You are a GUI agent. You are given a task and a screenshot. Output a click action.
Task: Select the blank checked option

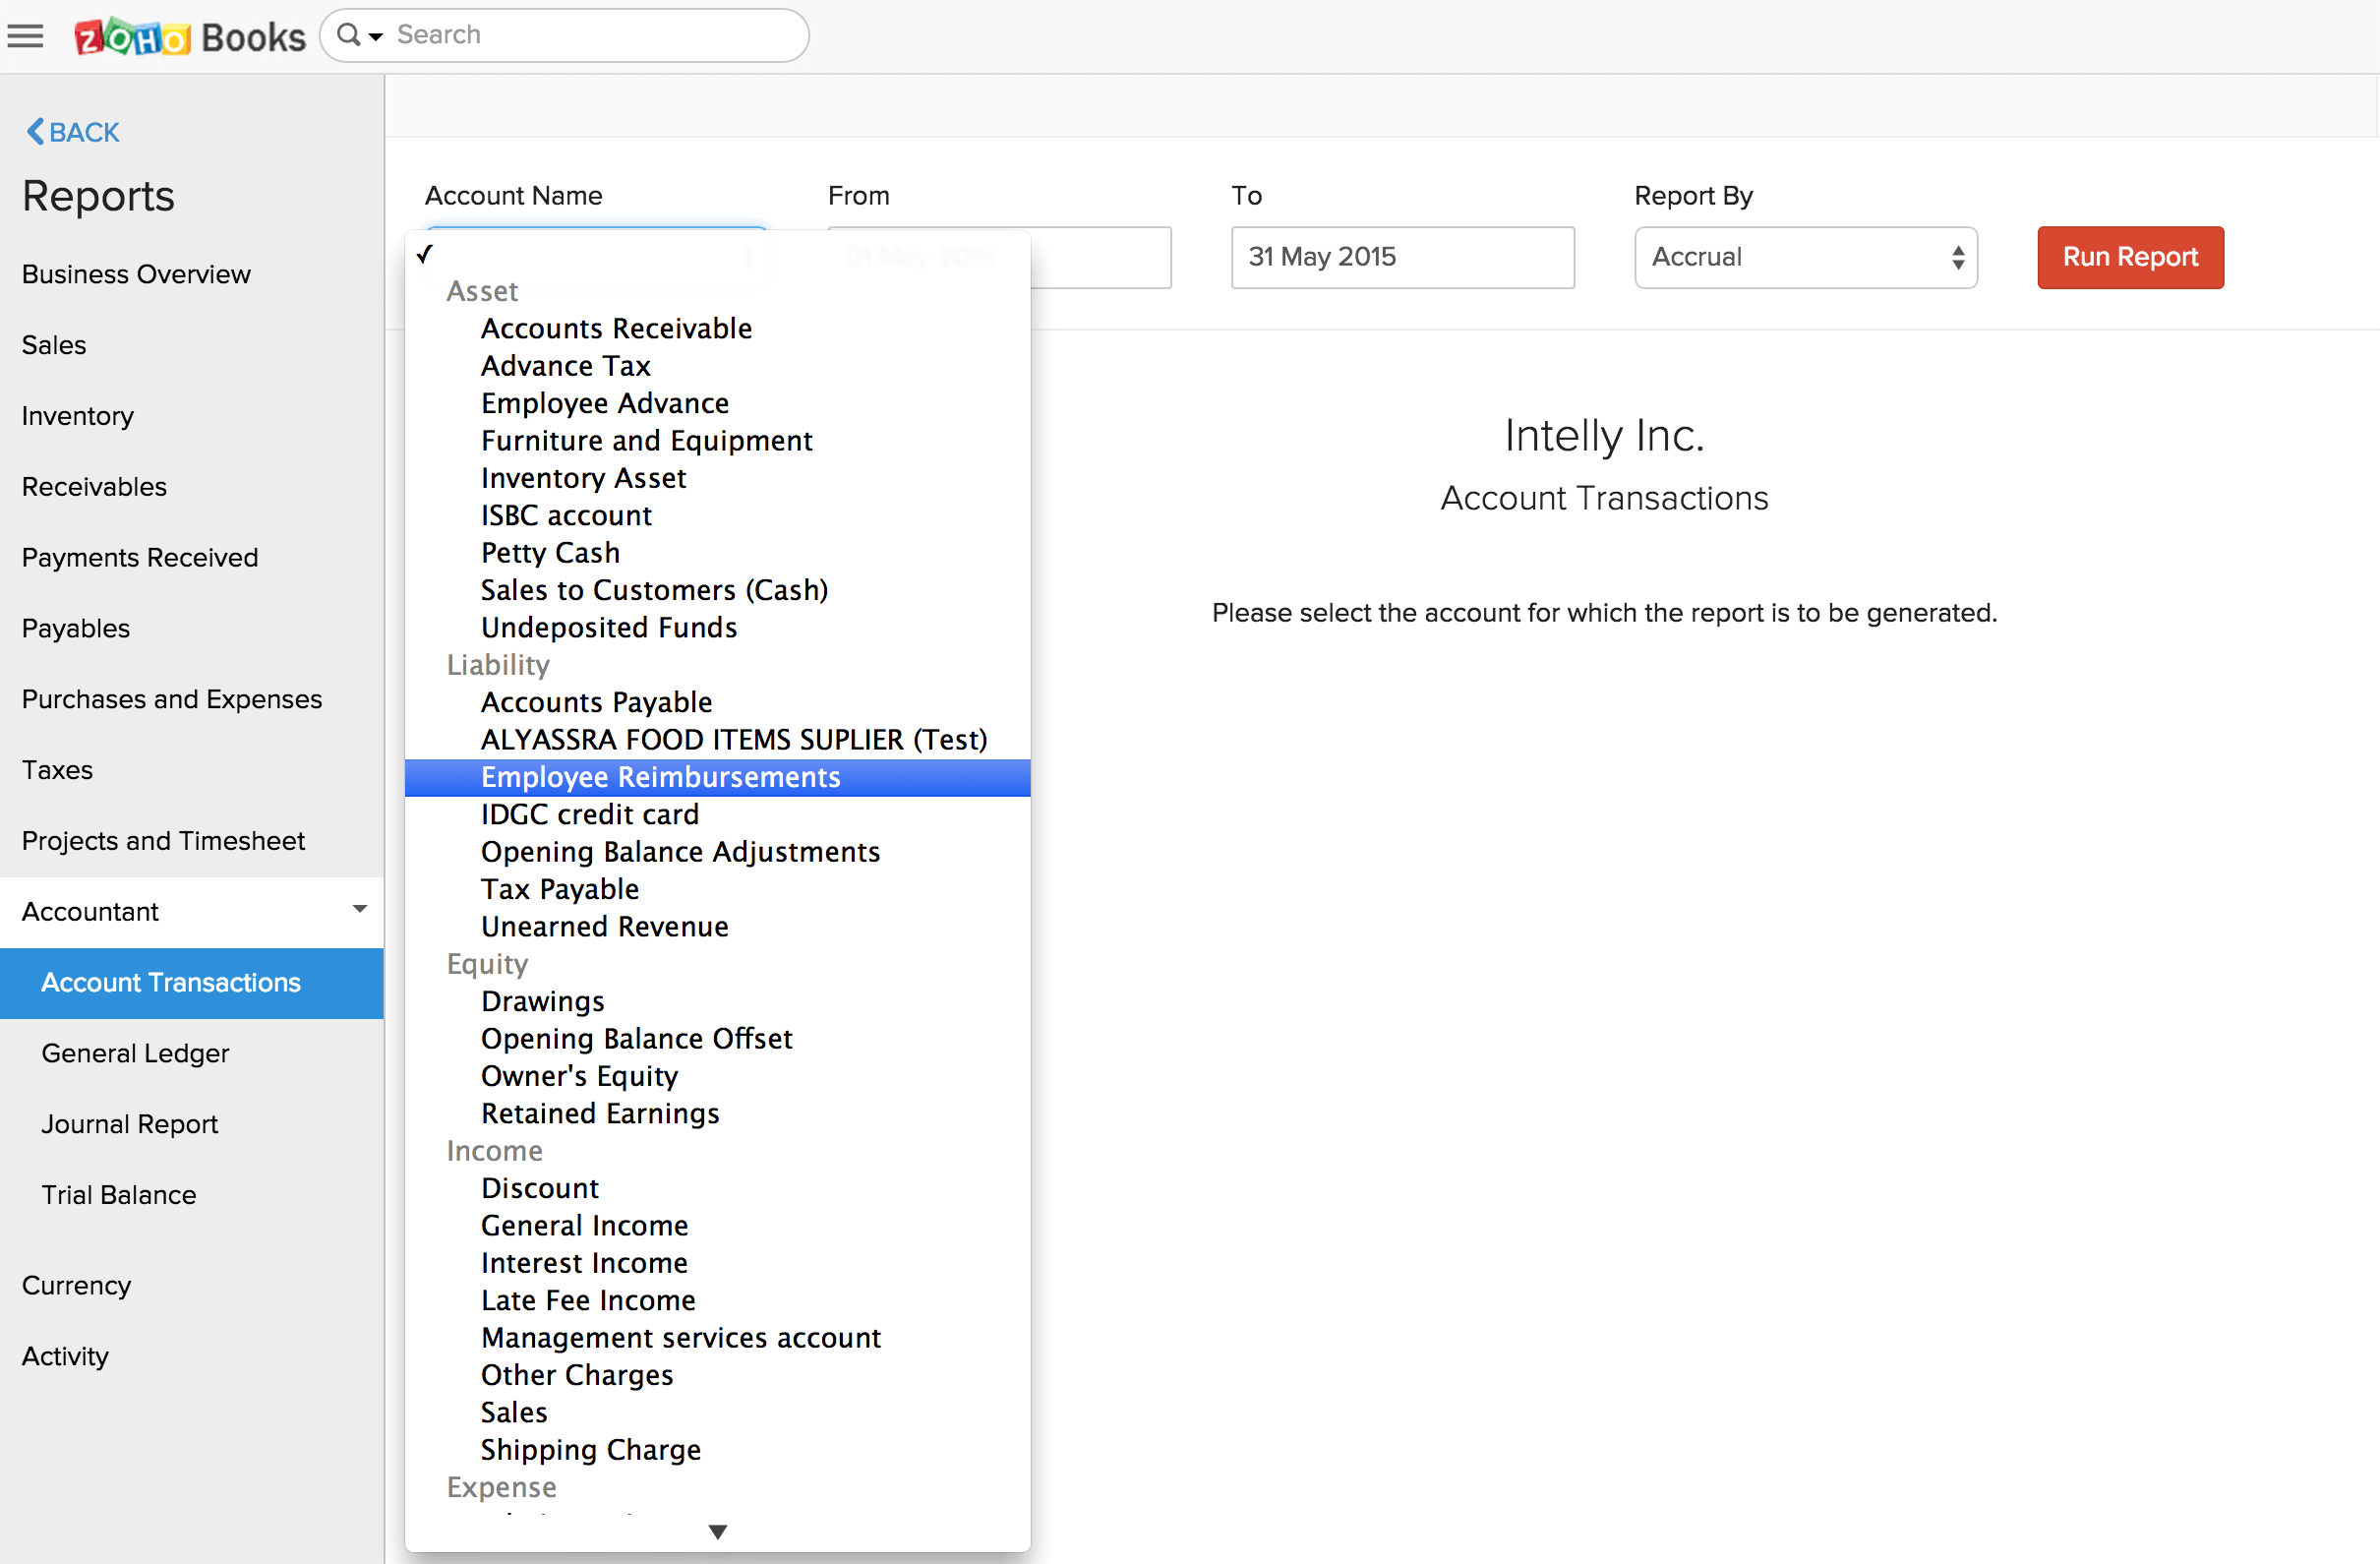click(600, 254)
